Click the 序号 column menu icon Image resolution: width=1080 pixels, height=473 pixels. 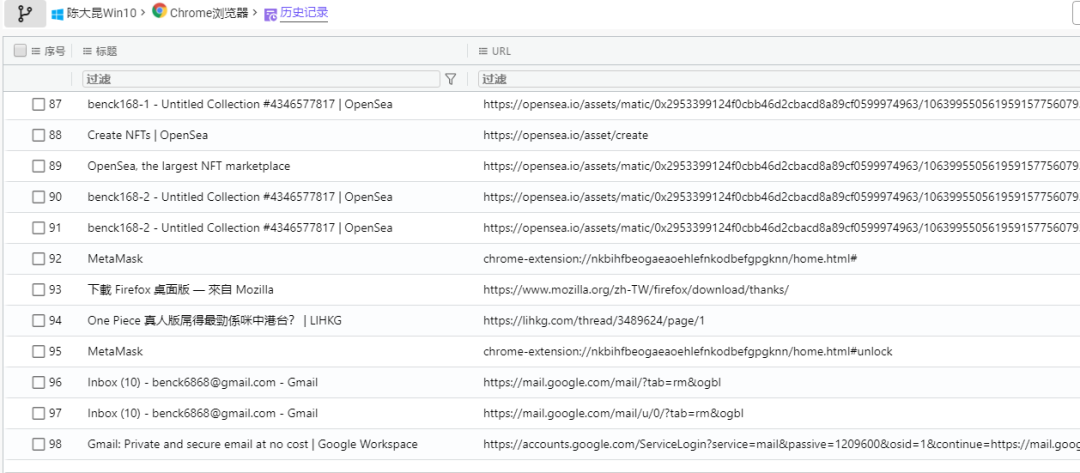(x=36, y=51)
